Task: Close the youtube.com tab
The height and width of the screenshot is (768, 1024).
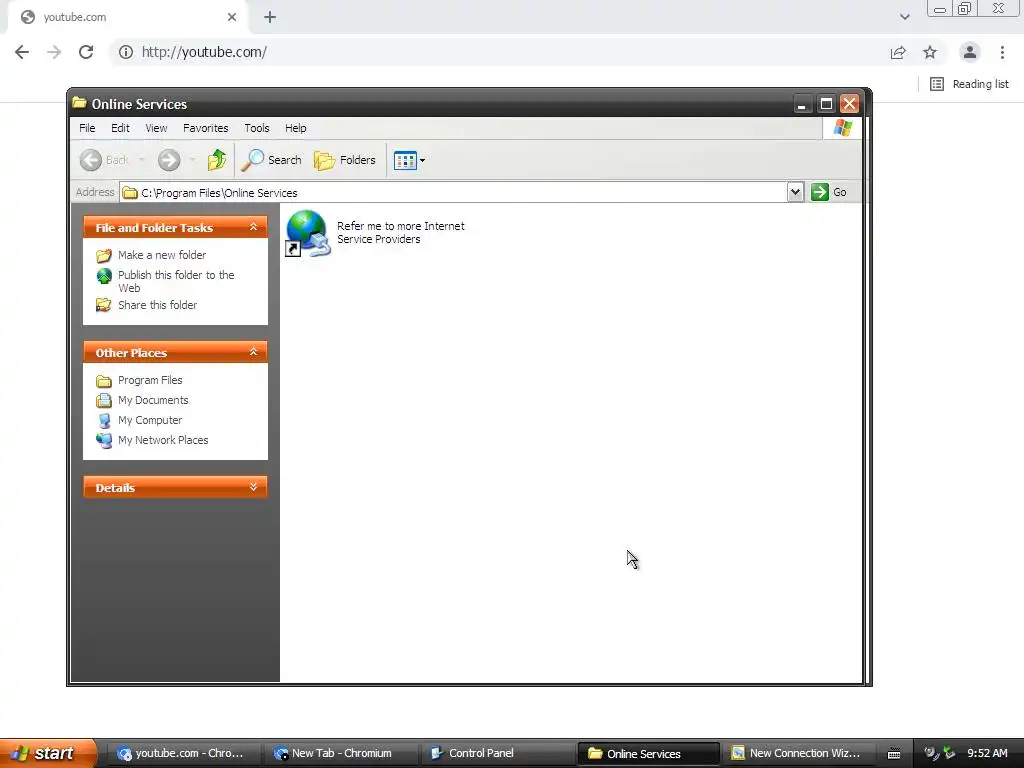Action: [232, 17]
